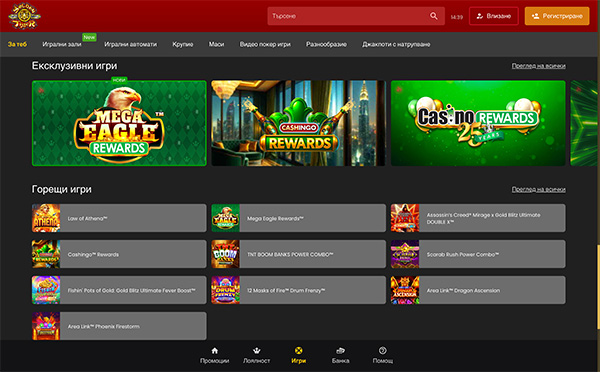Open Помощ question icon in bottom bar
Screen dimensions: 600x372
(x=383, y=351)
